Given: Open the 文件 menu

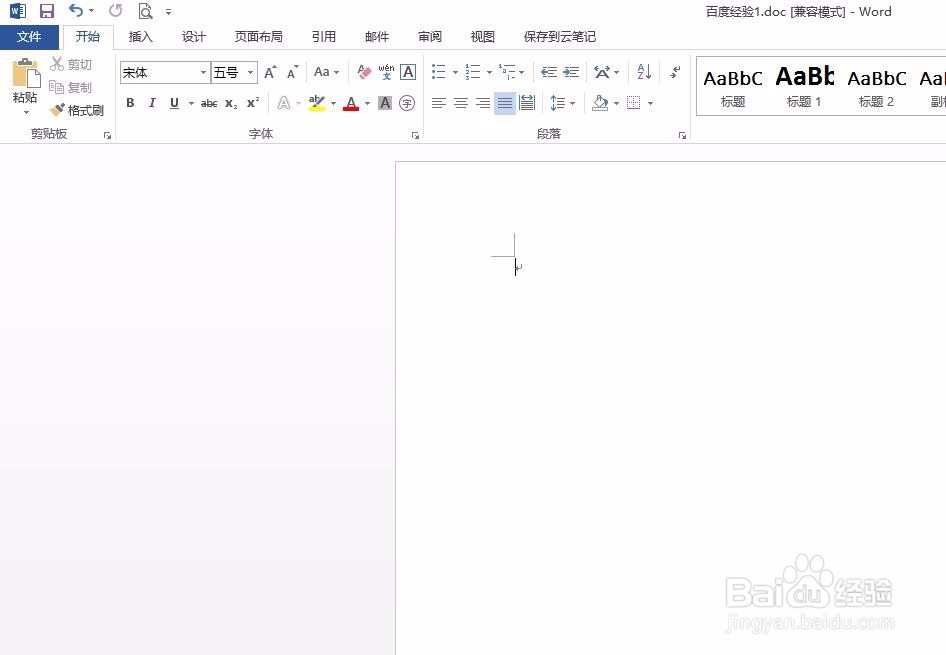Looking at the screenshot, I should click(30, 36).
